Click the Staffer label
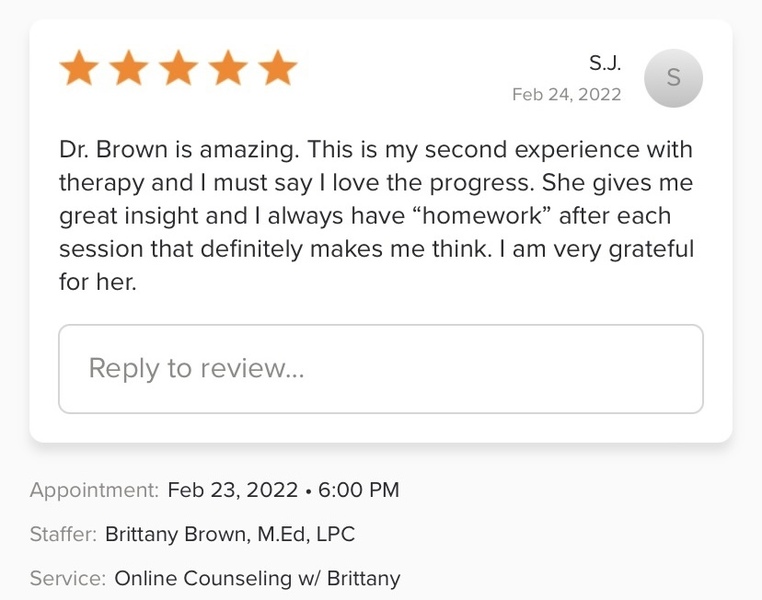 coord(63,534)
